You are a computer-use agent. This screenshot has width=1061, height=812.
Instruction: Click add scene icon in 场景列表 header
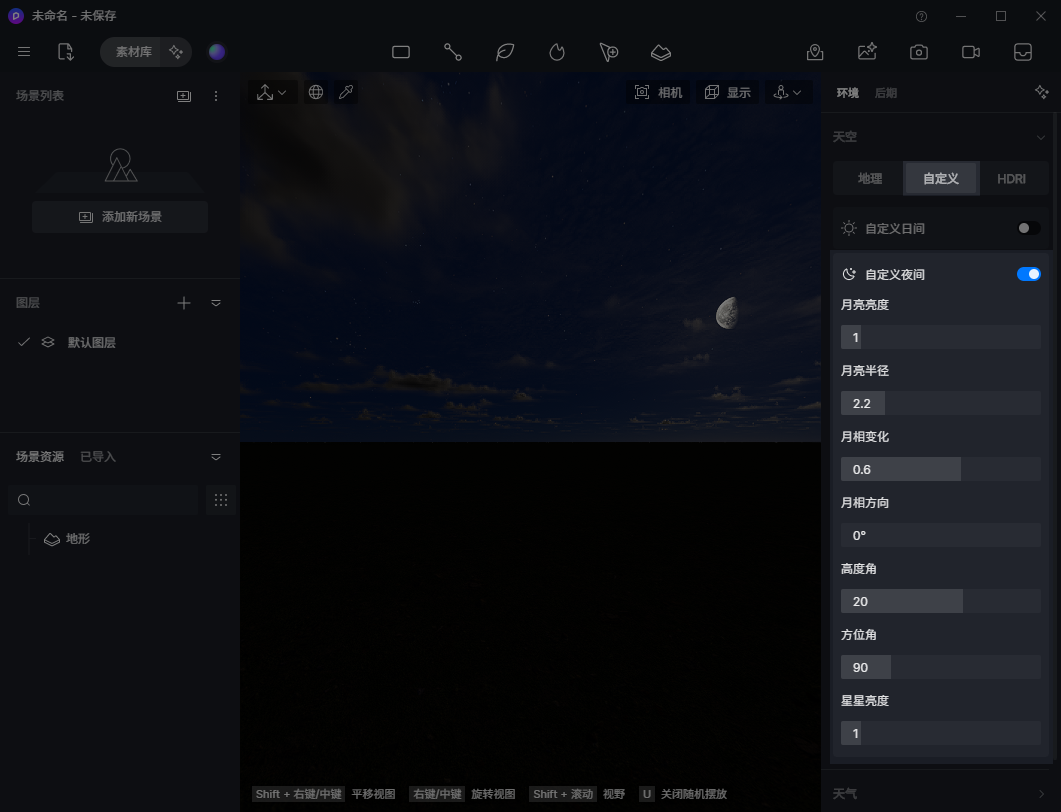point(184,96)
